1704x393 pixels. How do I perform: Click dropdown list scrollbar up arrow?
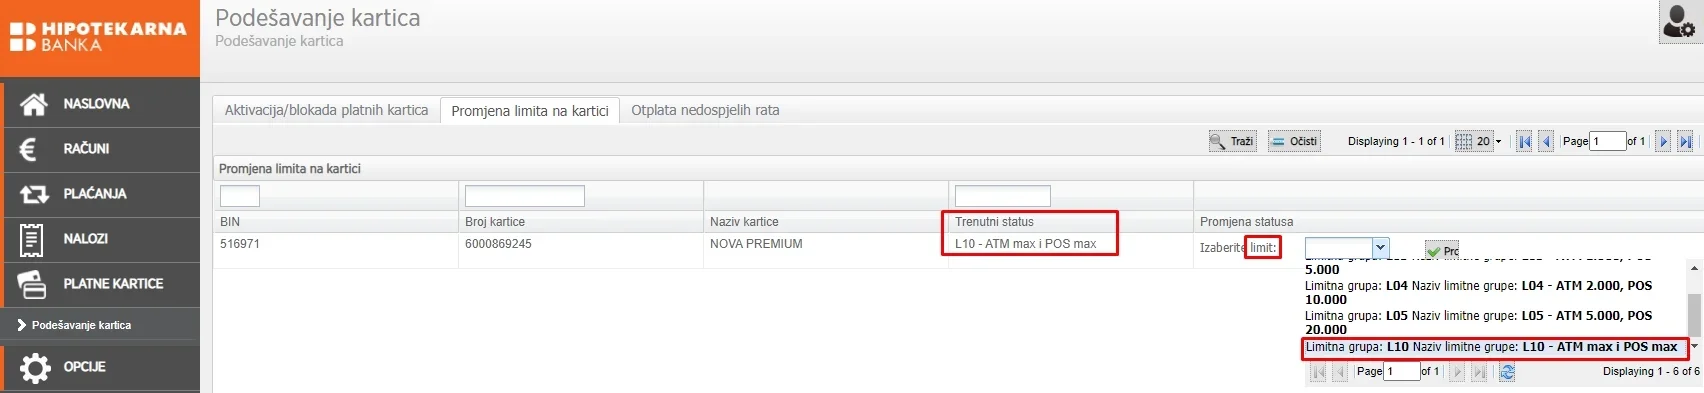(x=1694, y=269)
